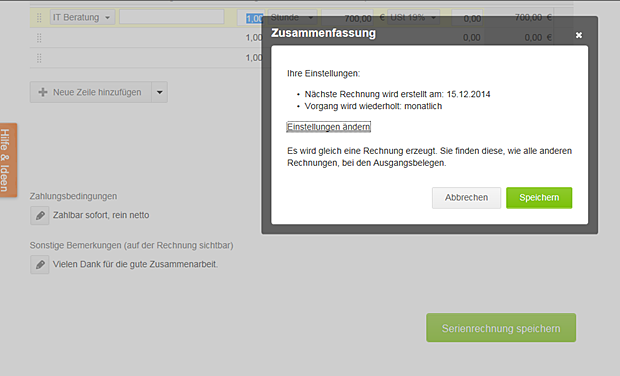Image resolution: width=620 pixels, height=376 pixels.
Task: Click the description field beside IT Beratung
Action: [172, 17]
